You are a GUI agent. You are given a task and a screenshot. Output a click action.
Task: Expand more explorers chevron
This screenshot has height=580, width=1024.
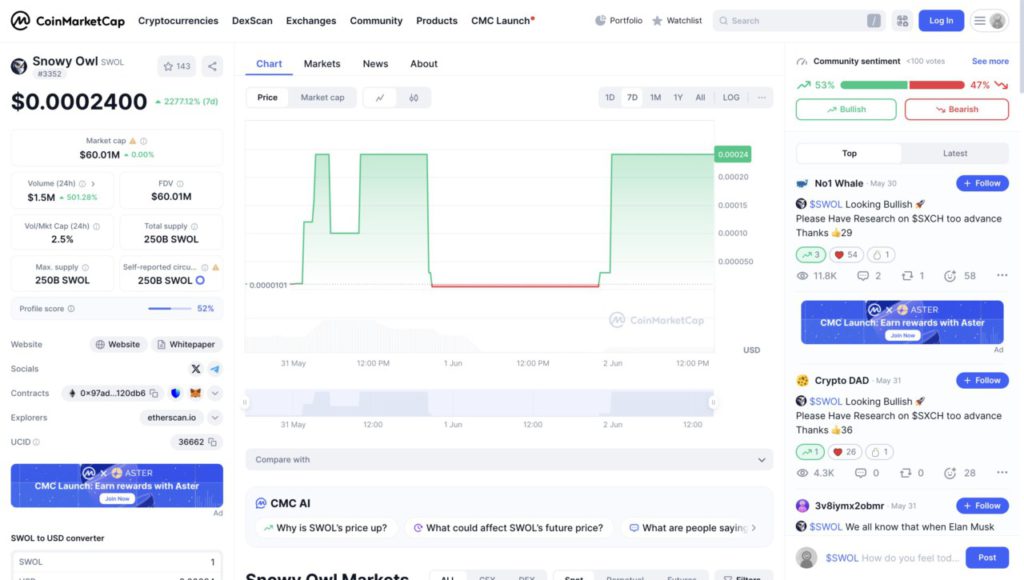pyautogui.click(x=215, y=418)
